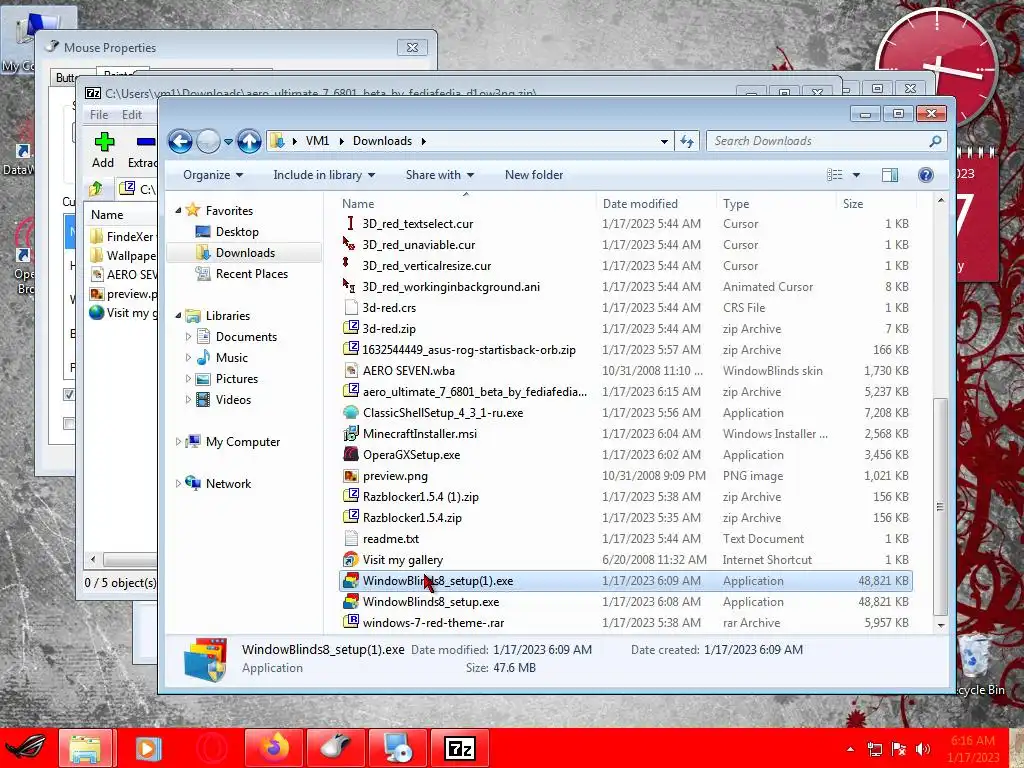Select the 3D_red_textselect.cur file icon
This screenshot has height=768, width=1024.
pyautogui.click(x=351, y=223)
